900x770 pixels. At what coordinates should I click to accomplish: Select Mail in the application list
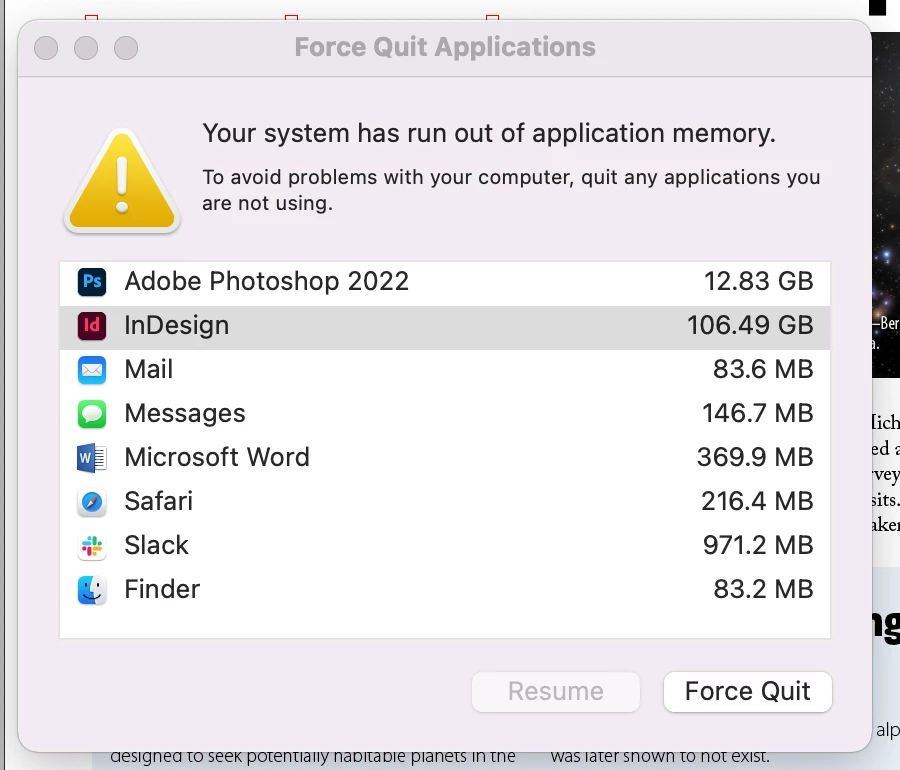tap(149, 370)
